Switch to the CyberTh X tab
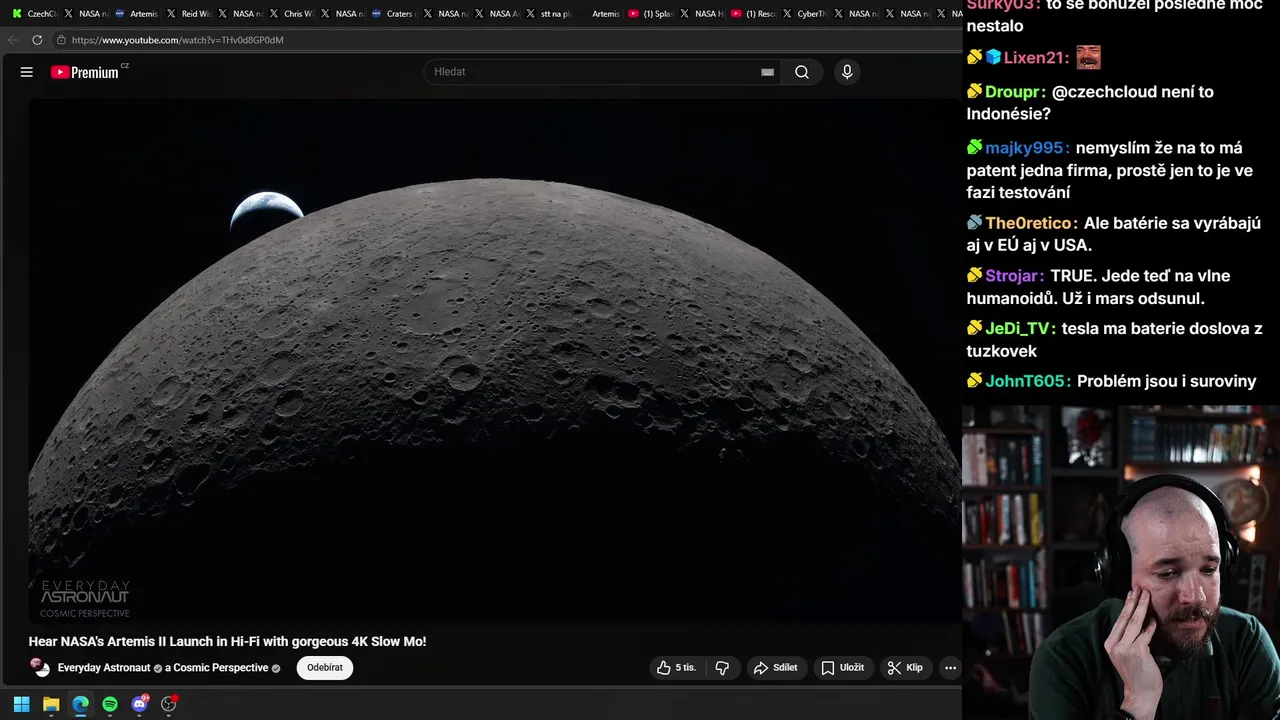The image size is (1280, 720). 805,14
